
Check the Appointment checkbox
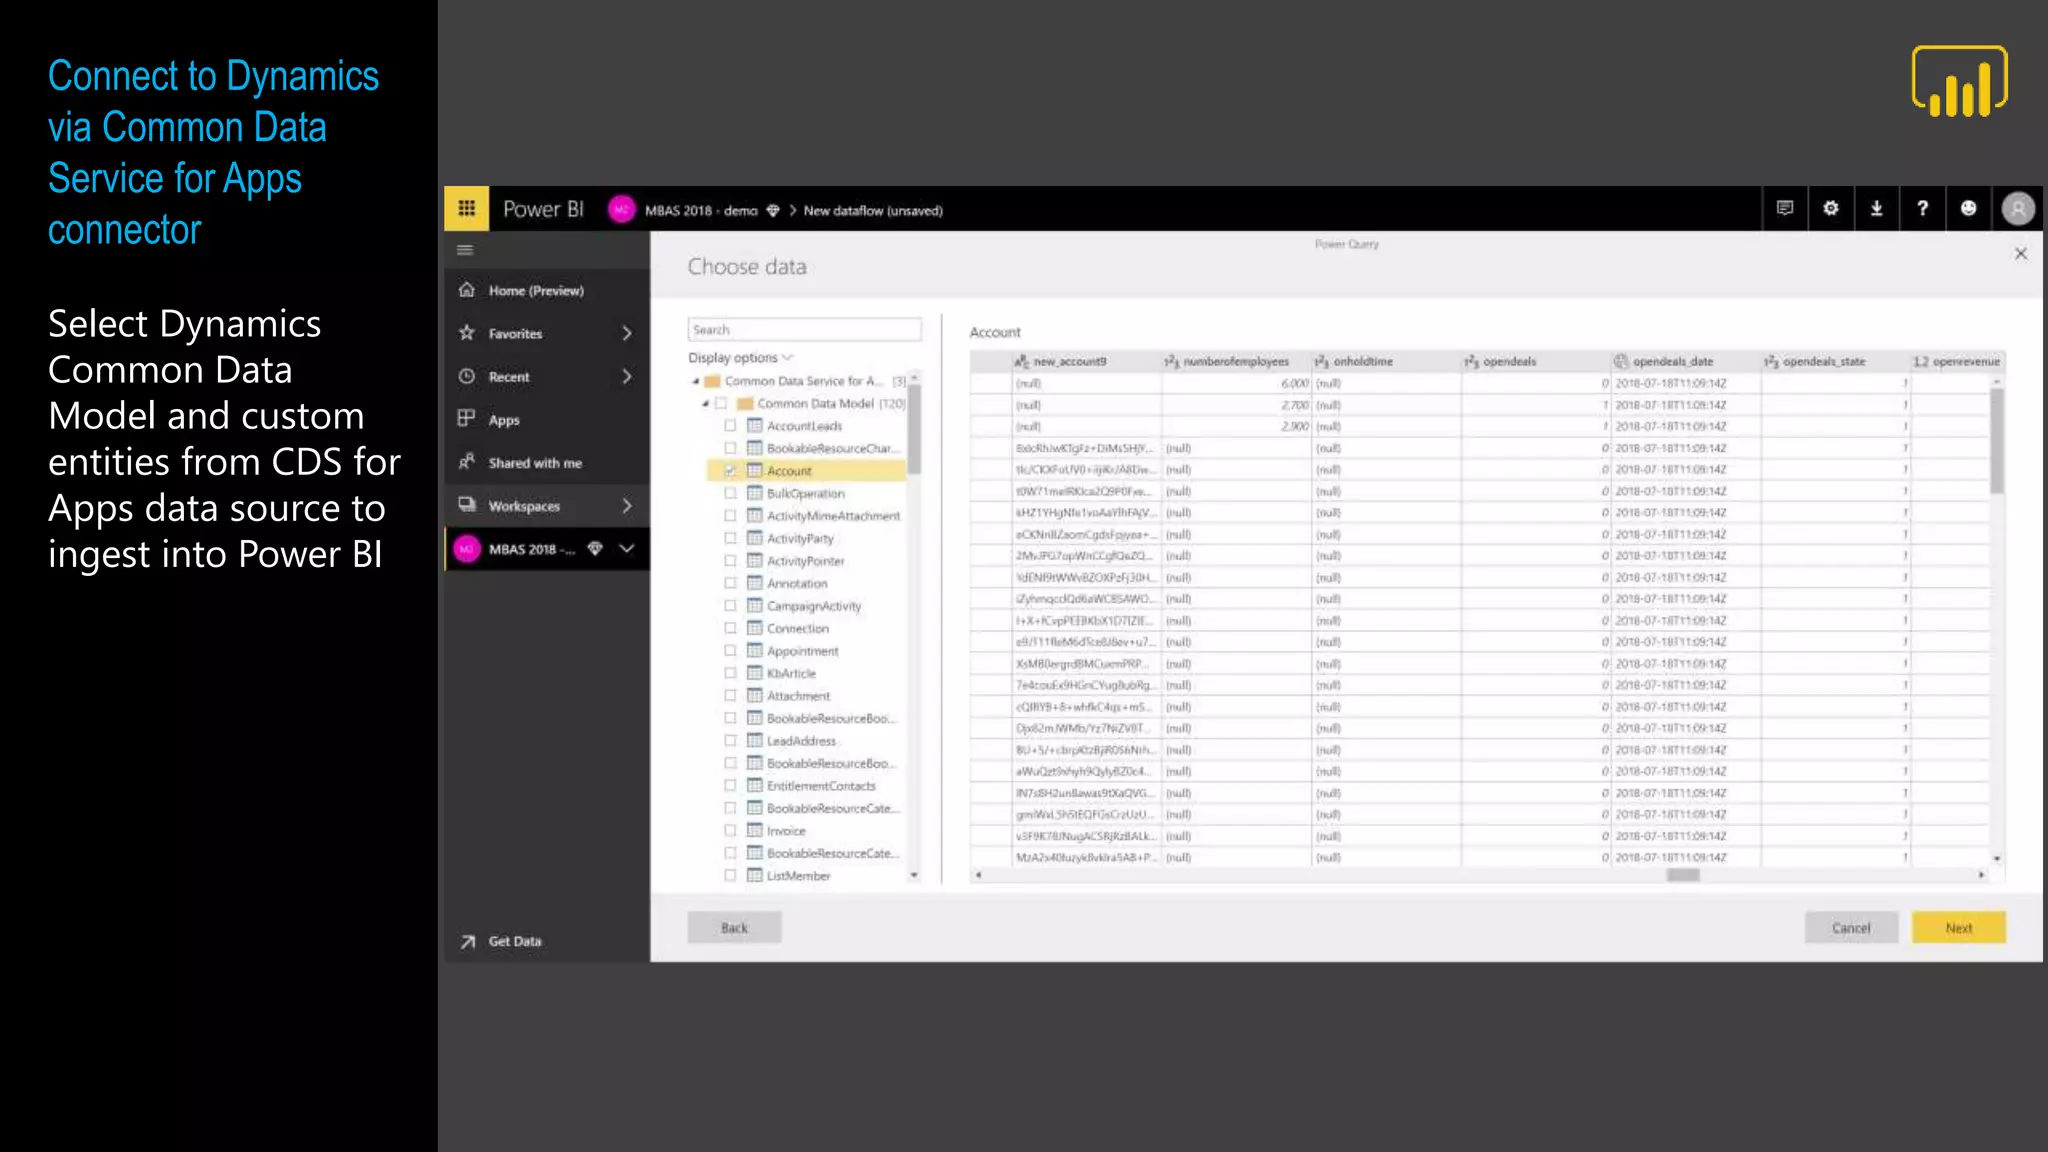(x=730, y=651)
